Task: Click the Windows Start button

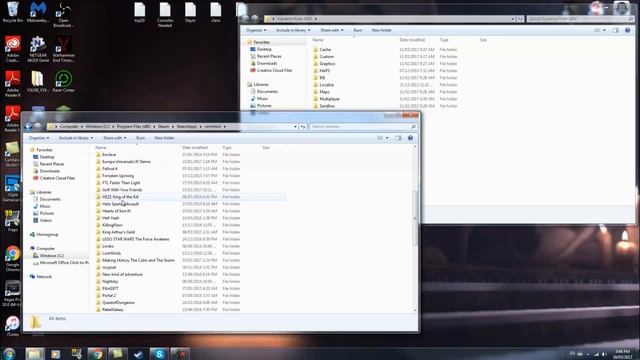Action: click(x=9, y=353)
